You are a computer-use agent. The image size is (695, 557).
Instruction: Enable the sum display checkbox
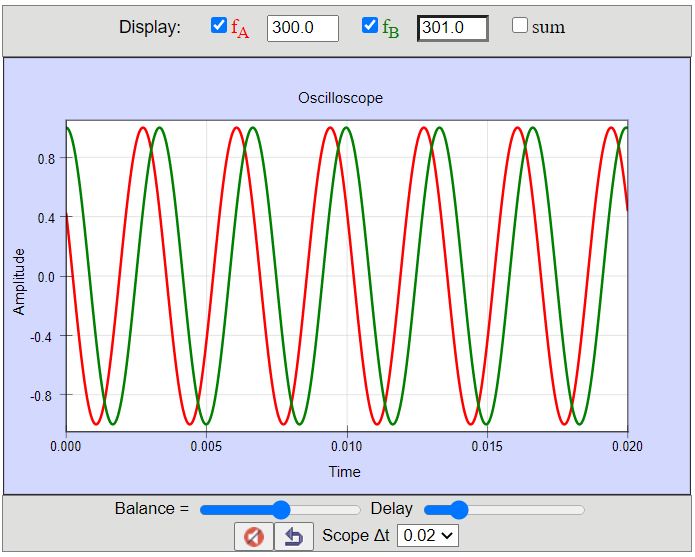[519, 25]
